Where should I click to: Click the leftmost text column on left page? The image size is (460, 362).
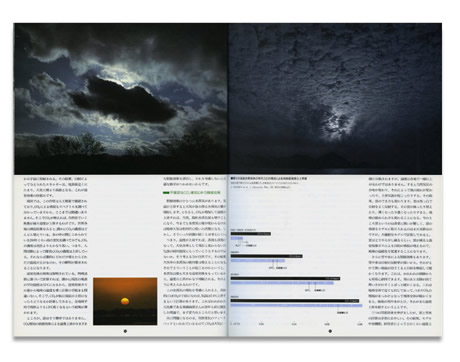[56, 251]
